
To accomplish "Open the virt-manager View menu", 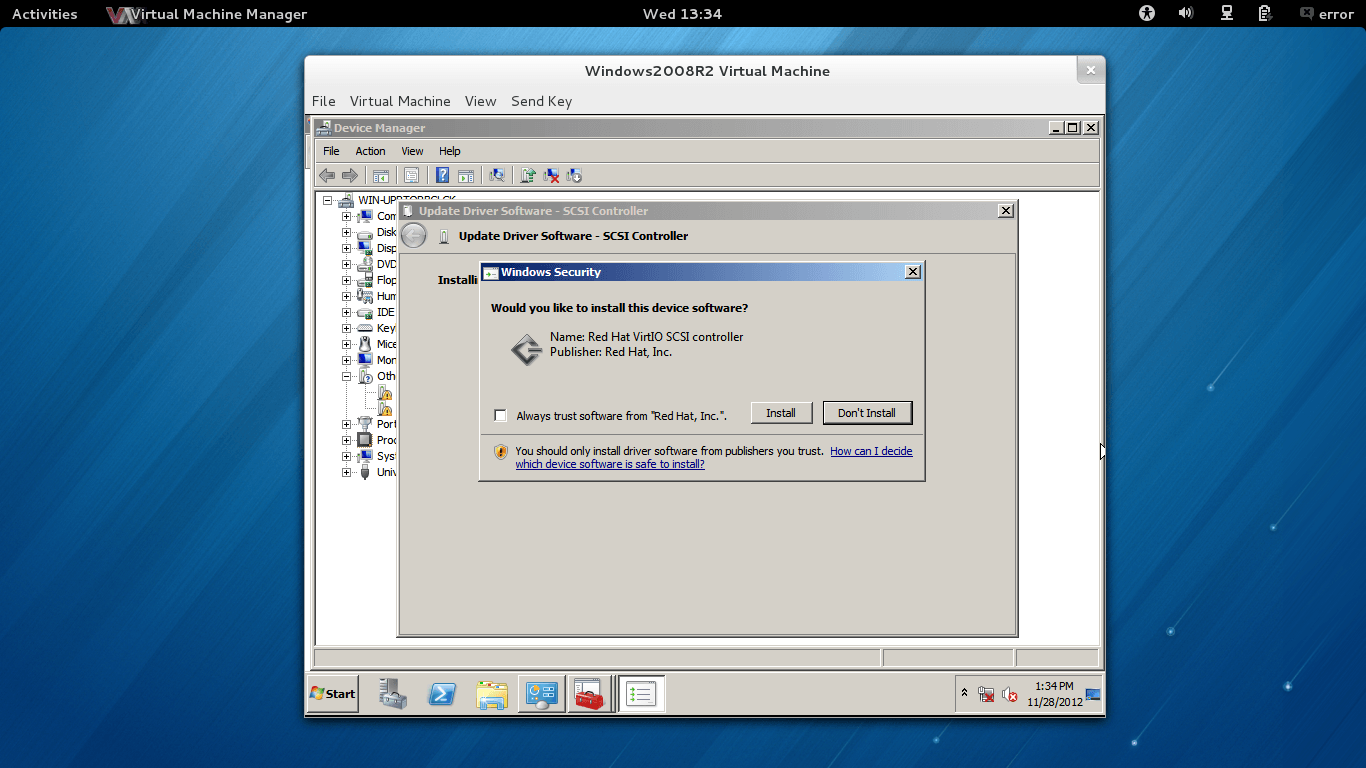I will (480, 101).
